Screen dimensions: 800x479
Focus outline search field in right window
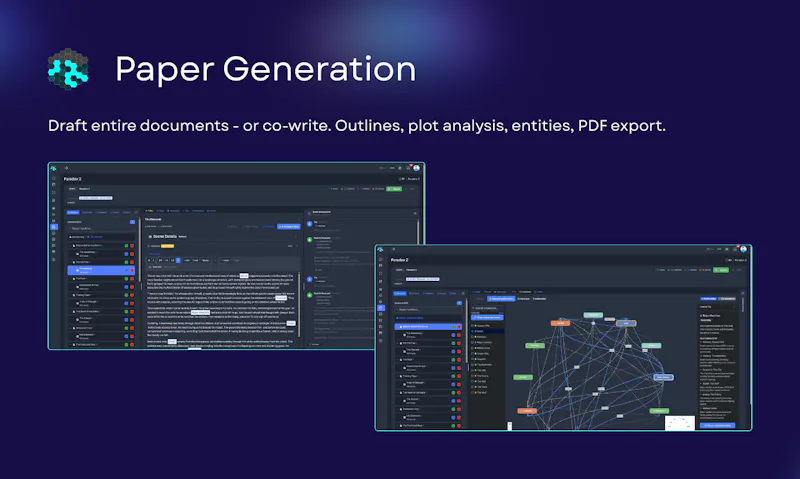coord(429,310)
